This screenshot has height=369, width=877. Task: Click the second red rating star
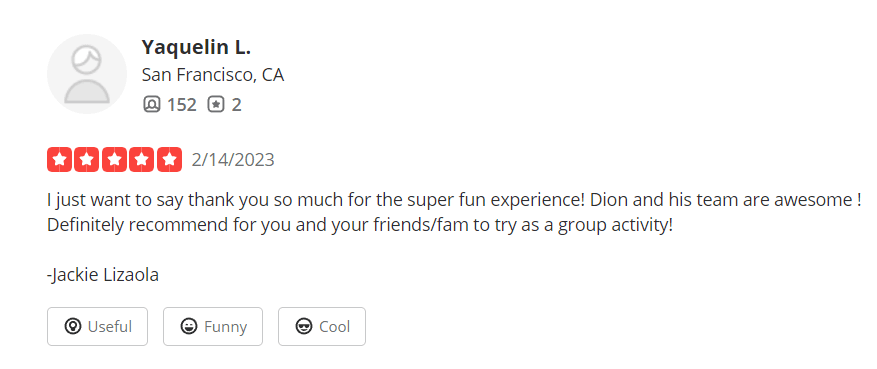pyautogui.click(x=87, y=160)
